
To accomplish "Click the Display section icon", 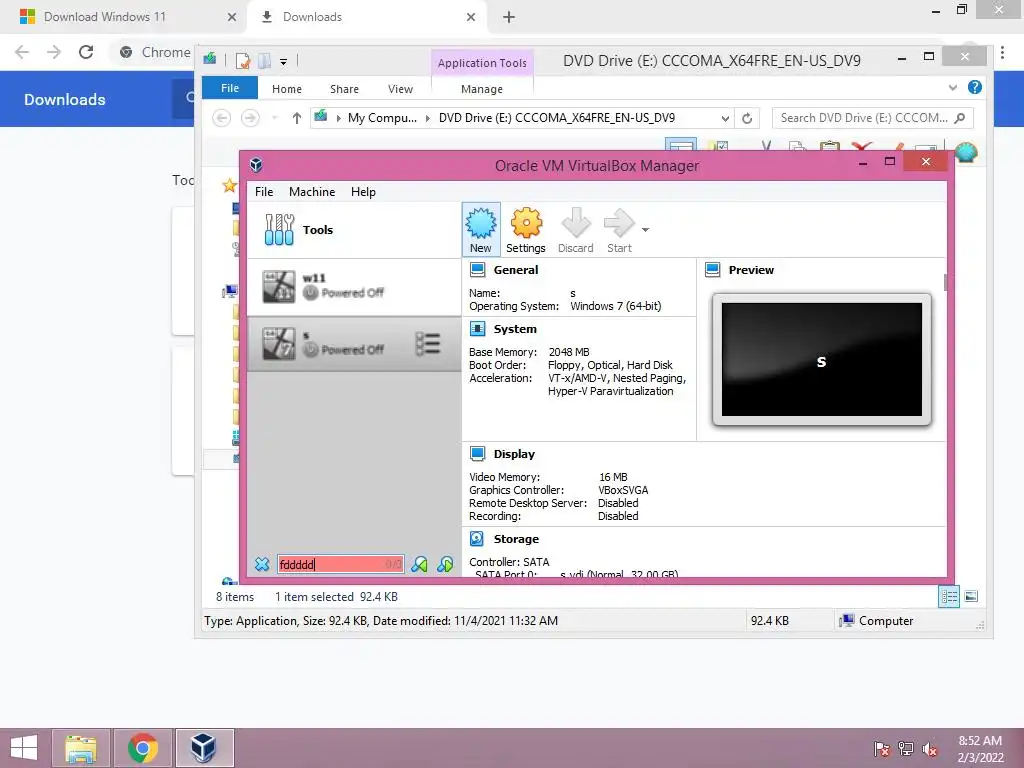I will (477, 454).
